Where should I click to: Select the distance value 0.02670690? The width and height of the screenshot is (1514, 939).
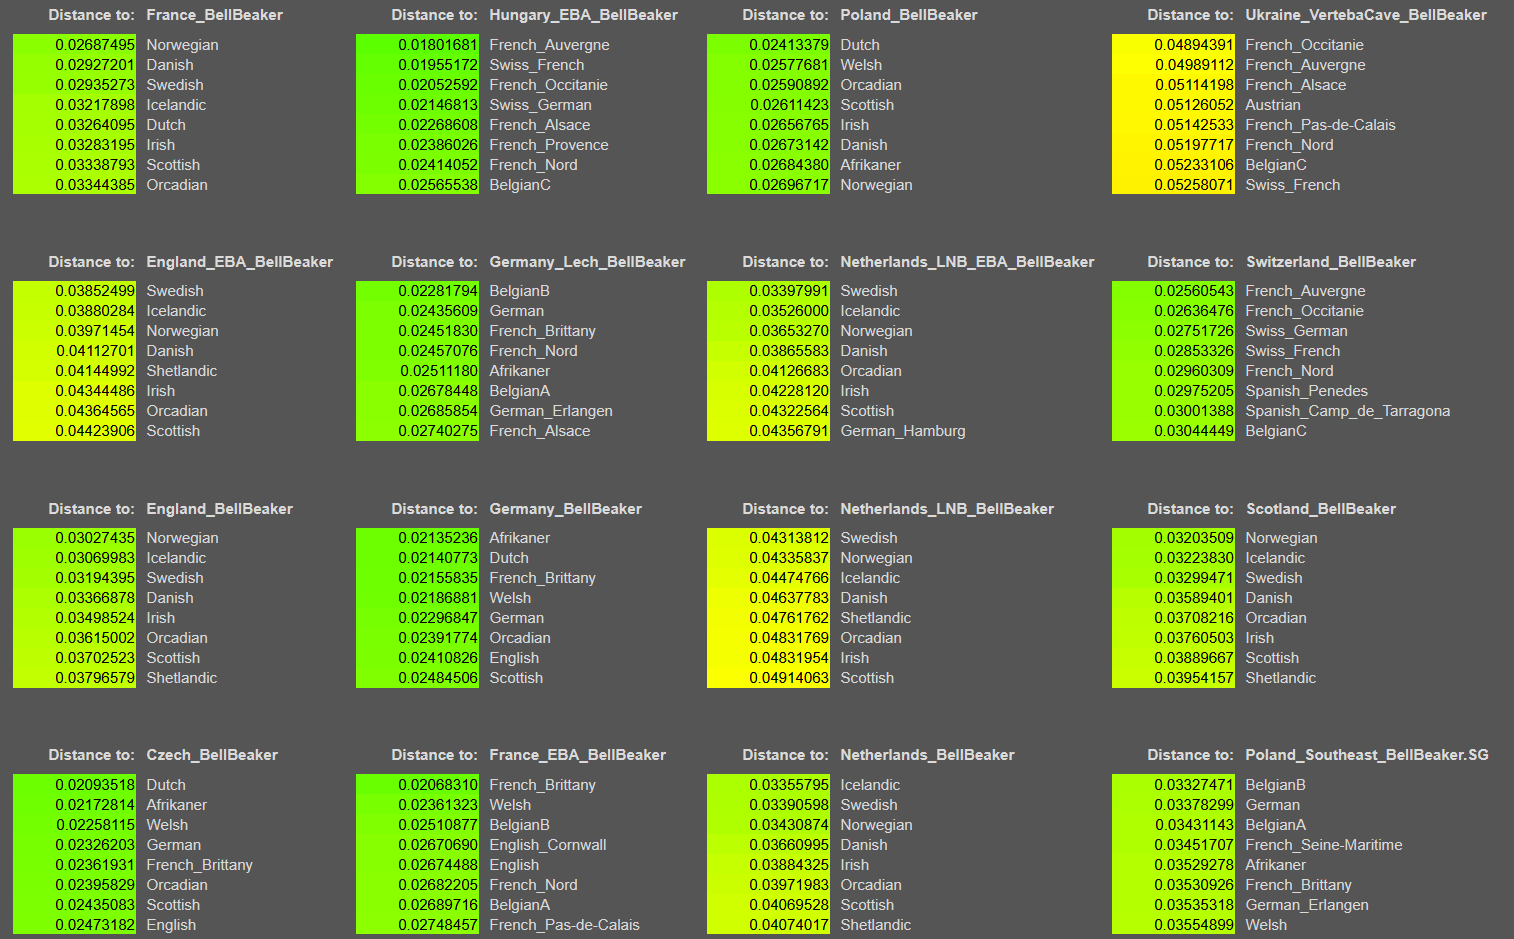[x=438, y=845]
